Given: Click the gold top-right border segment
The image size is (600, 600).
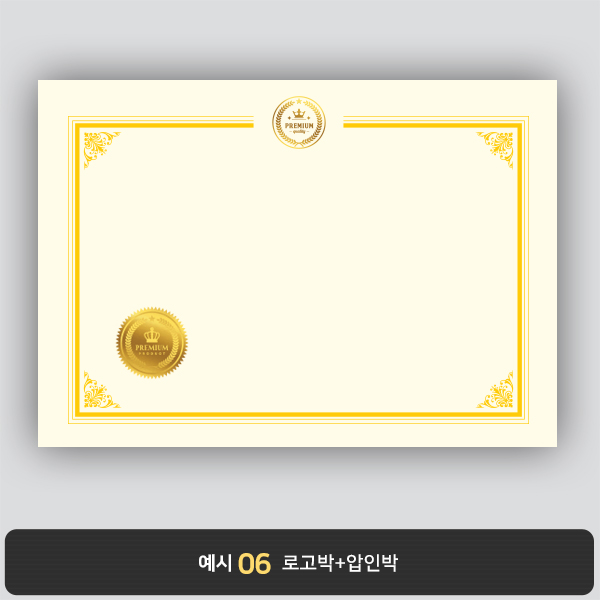Looking at the screenshot, I should coord(433,126).
